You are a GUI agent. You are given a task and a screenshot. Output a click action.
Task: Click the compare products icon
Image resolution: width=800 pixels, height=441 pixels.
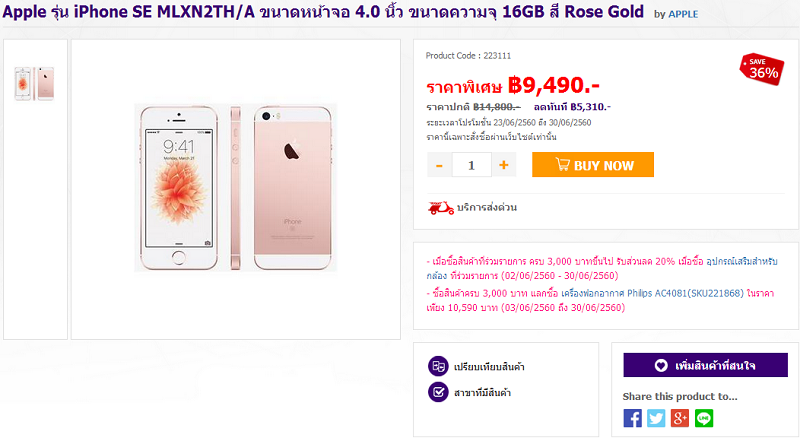(x=438, y=366)
